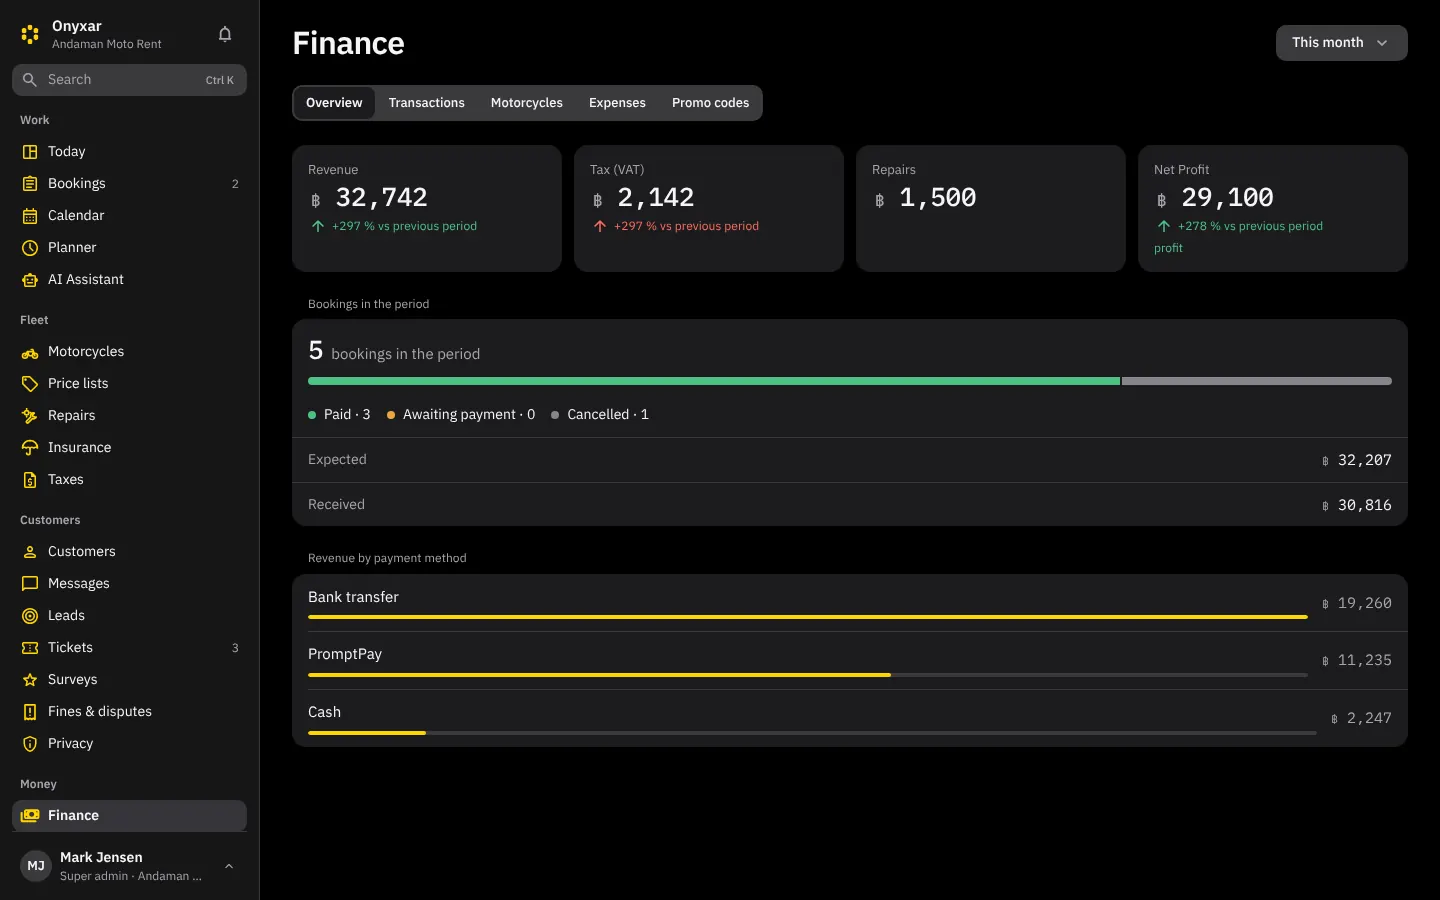Click the Tickets icon
Image resolution: width=1440 pixels, height=900 pixels.
click(30, 648)
